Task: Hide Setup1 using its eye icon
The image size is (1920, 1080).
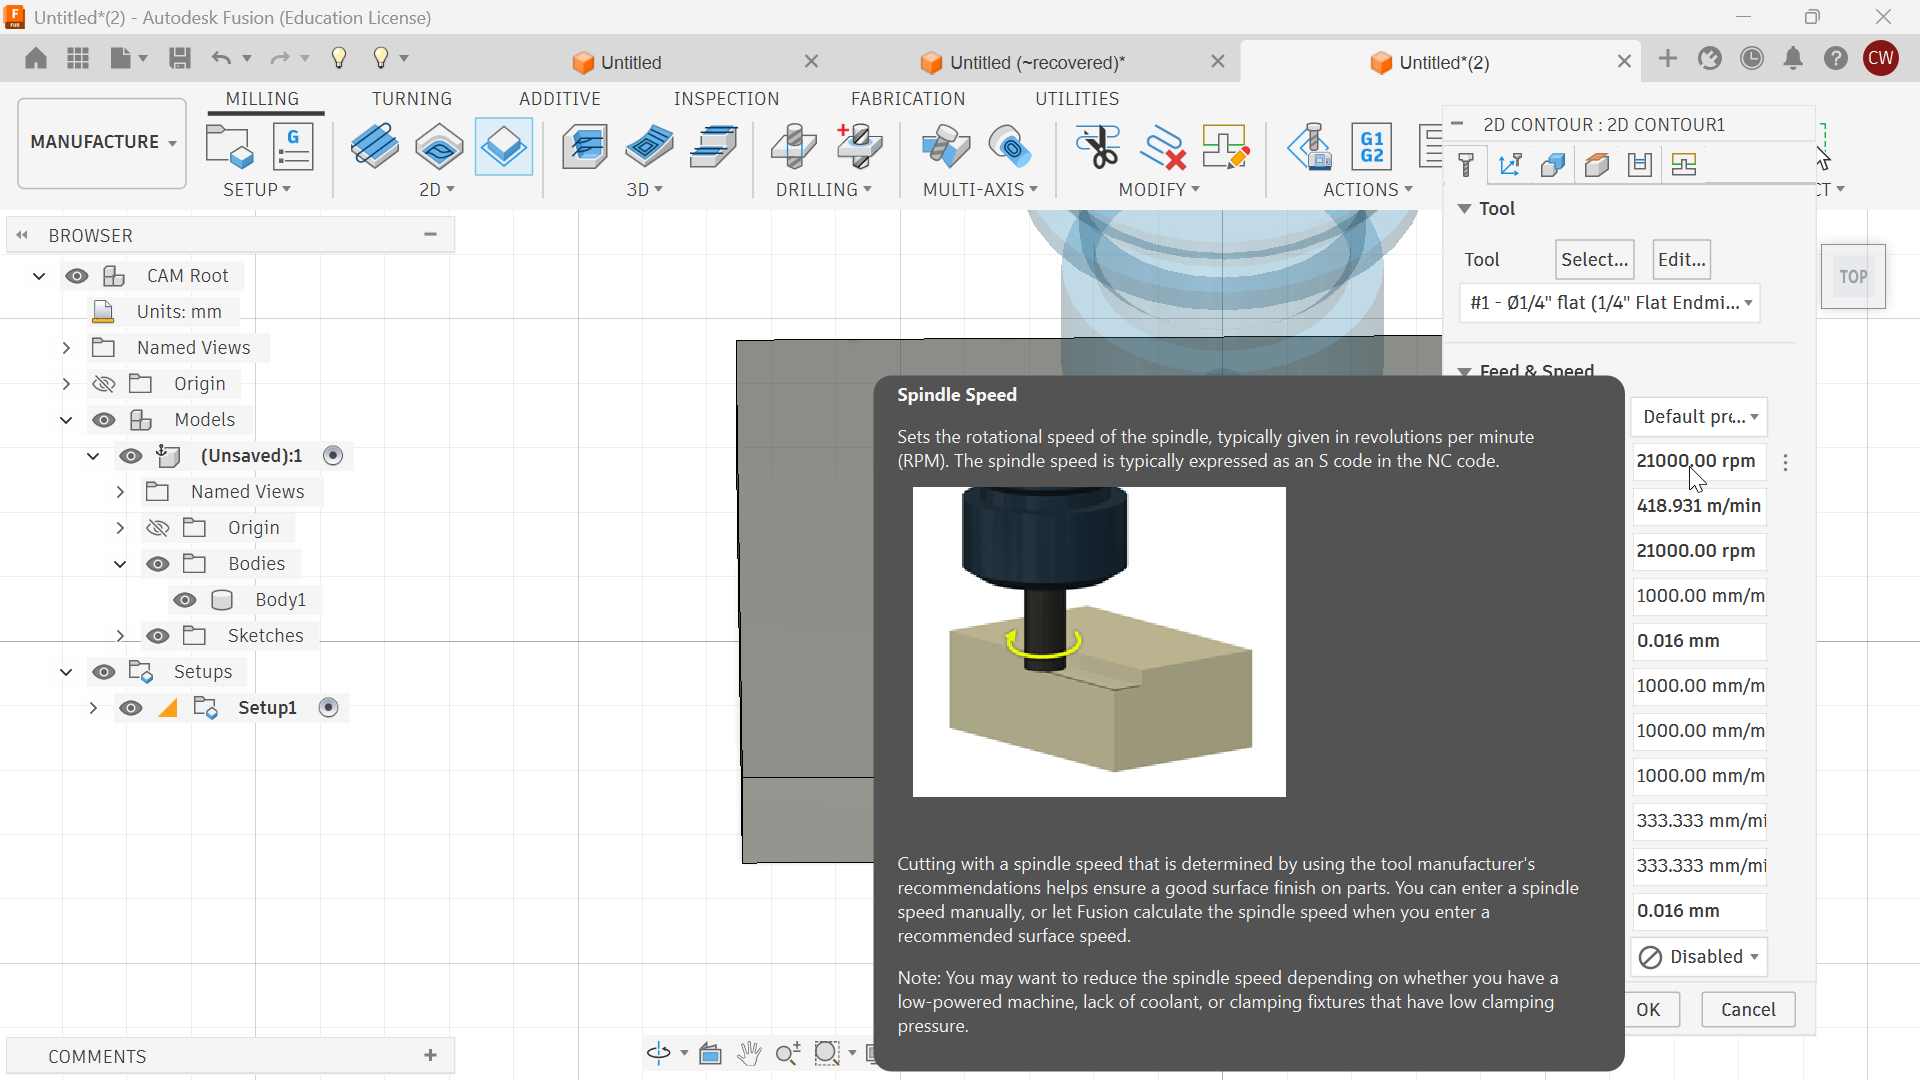Action: 131,708
